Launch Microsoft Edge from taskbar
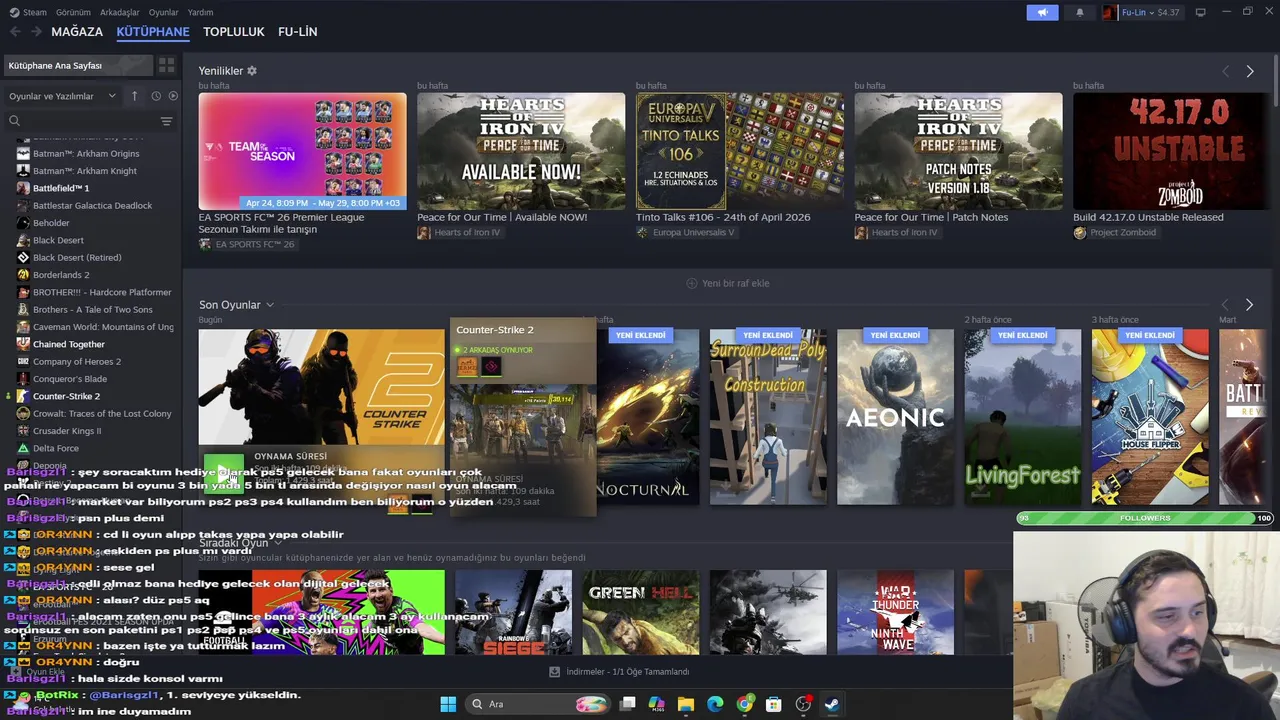Image resolution: width=1280 pixels, height=720 pixels. pos(715,704)
